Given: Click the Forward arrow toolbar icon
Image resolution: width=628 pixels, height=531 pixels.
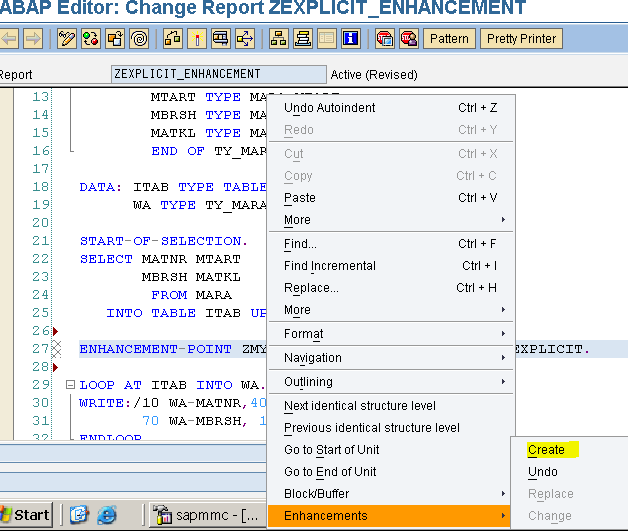Looking at the screenshot, I should point(33,39).
